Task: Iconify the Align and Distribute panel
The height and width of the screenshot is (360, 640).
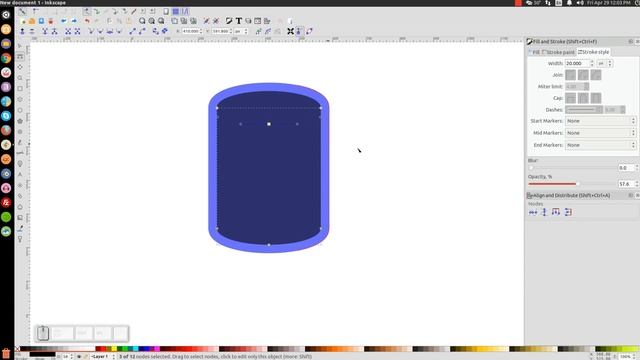Action: click(x=631, y=196)
